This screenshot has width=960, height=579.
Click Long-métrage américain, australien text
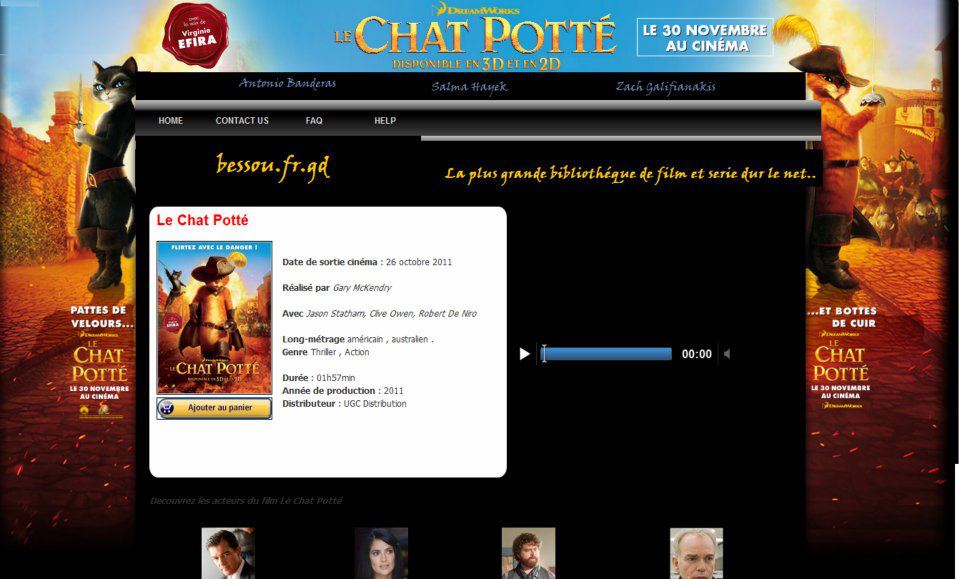pyautogui.click(x=358, y=339)
